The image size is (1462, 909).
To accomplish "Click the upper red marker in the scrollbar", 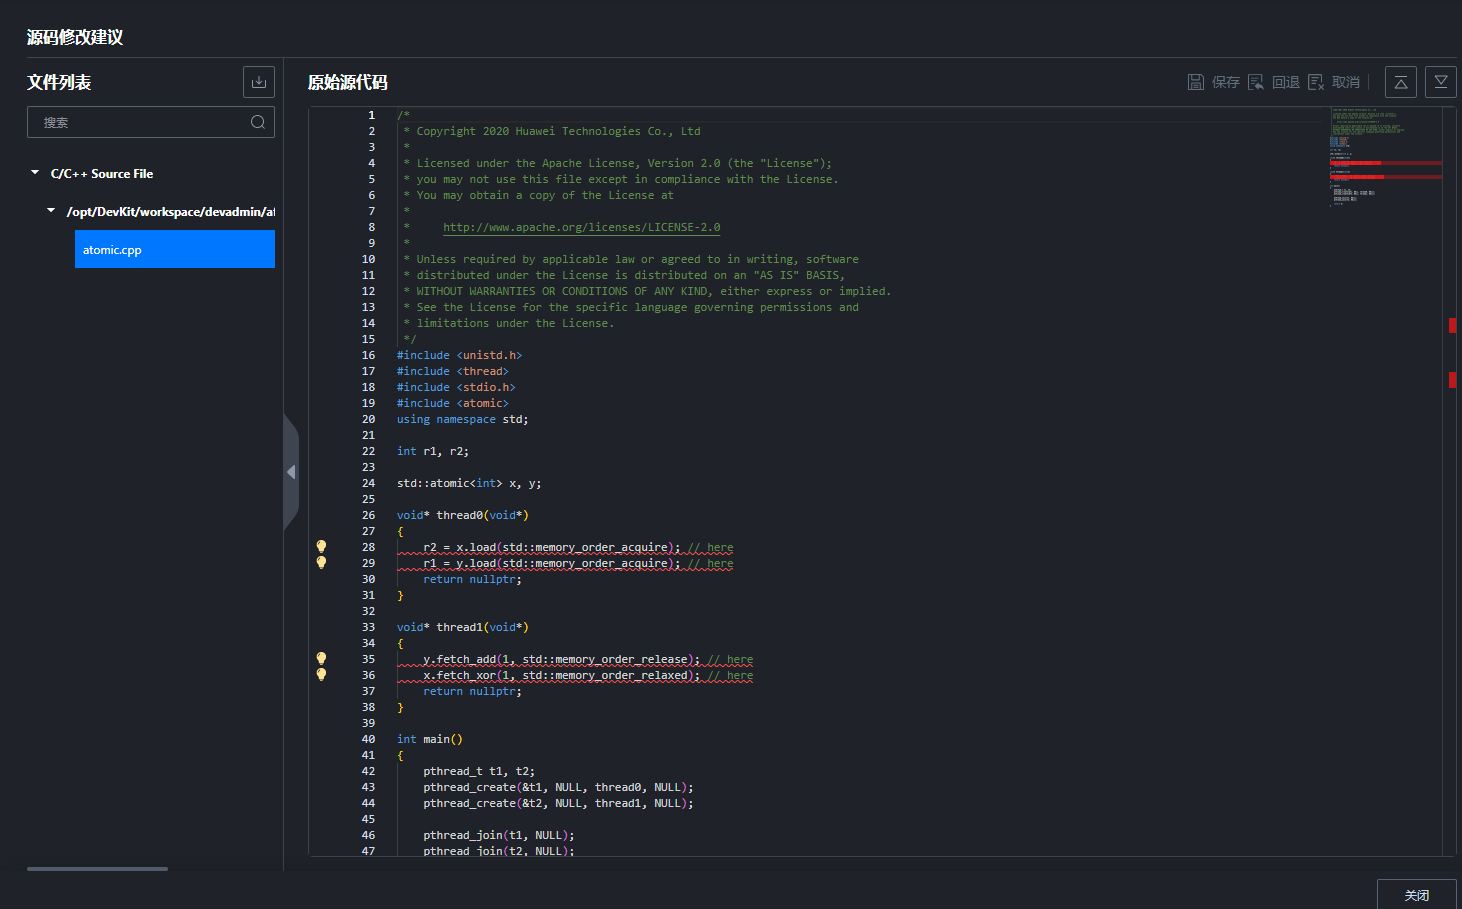I will point(1452,325).
